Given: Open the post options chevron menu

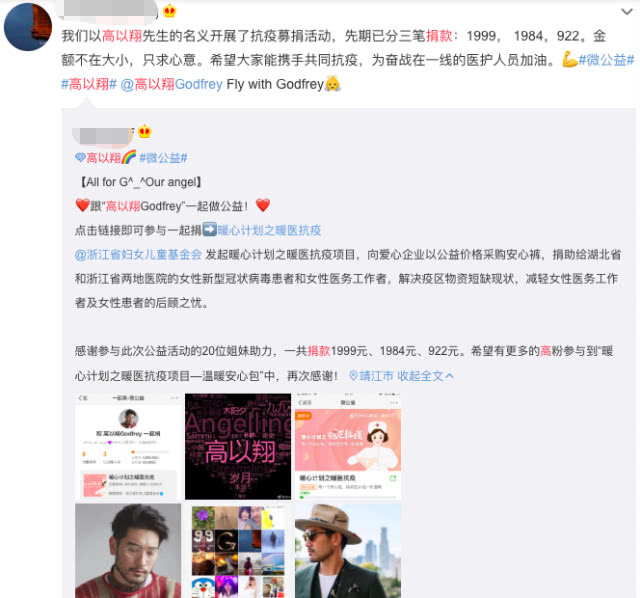Looking at the screenshot, I should tap(627, 12).
